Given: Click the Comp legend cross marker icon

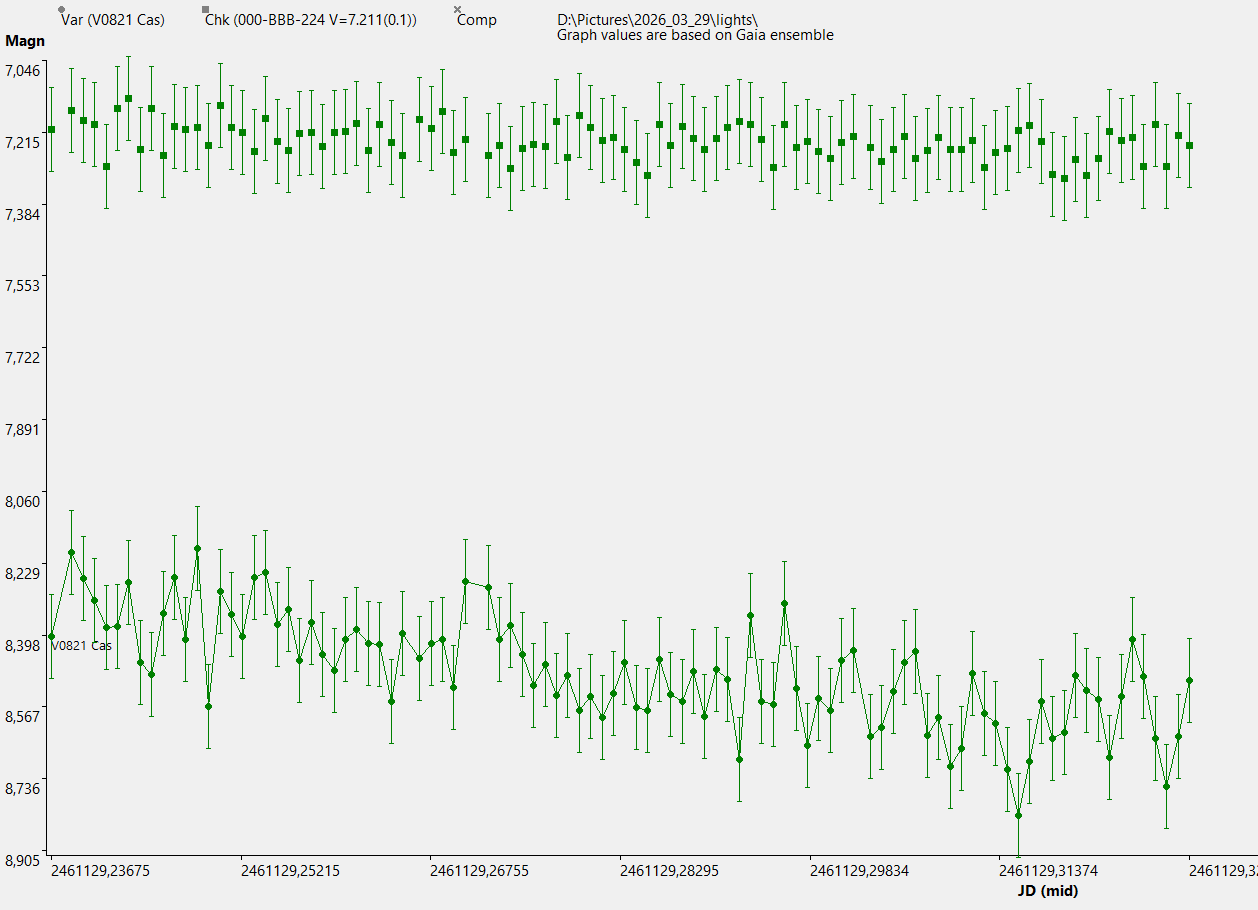Looking at the screenshot, I should pos(458,10).
